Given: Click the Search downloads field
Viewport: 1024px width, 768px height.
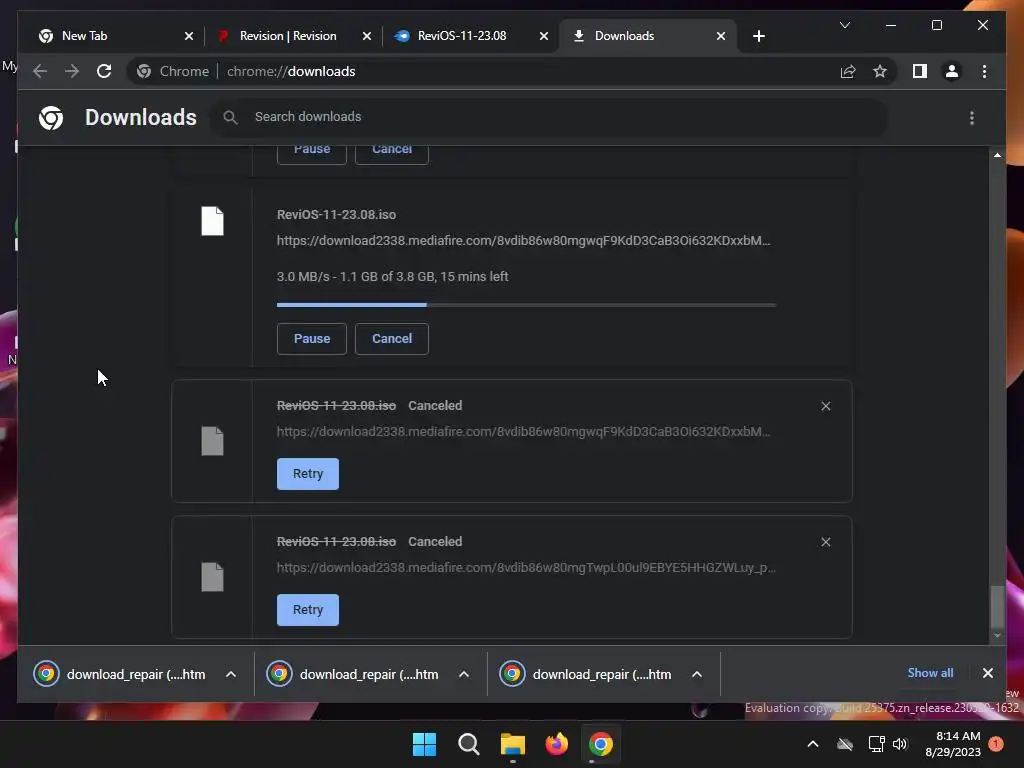Looking at the screenshot, I should tap(549, 117).
